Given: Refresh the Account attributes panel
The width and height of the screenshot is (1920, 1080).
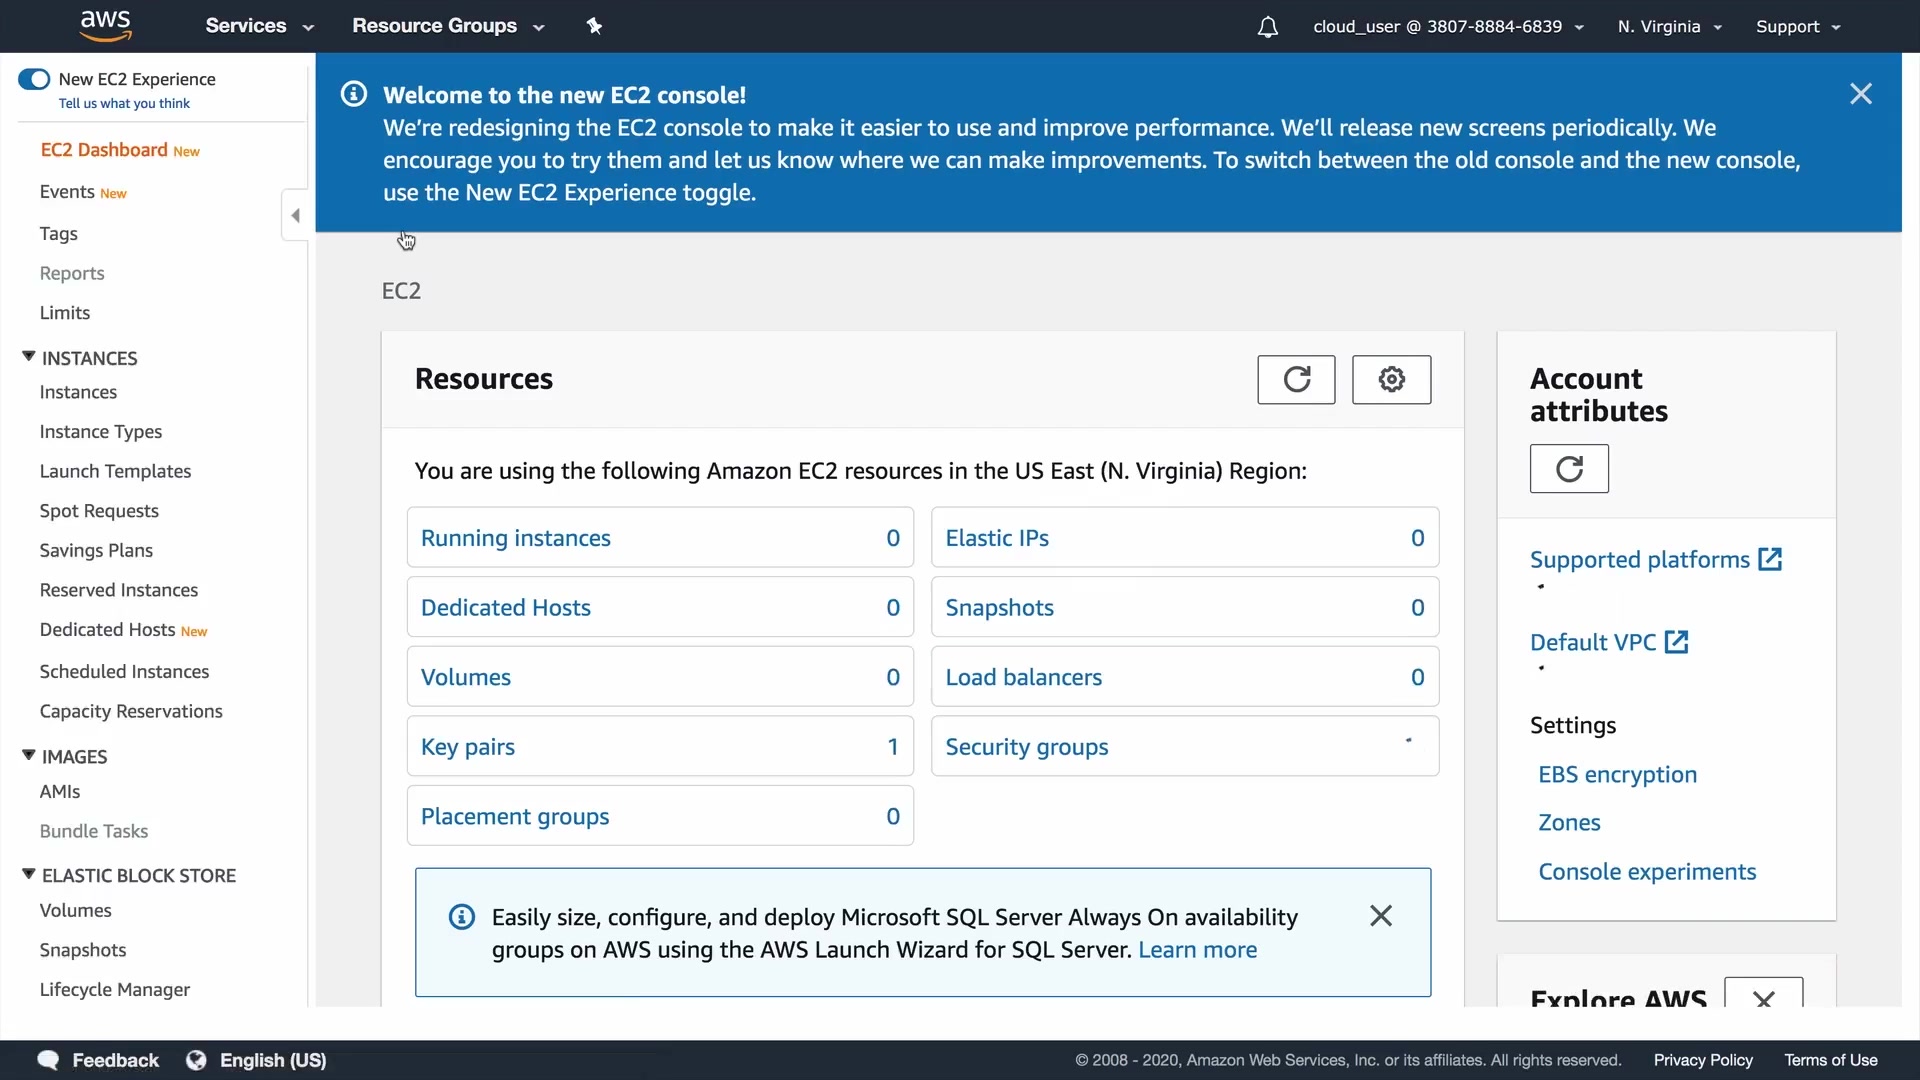Looking at the screenshot, I should point(1569,469).
